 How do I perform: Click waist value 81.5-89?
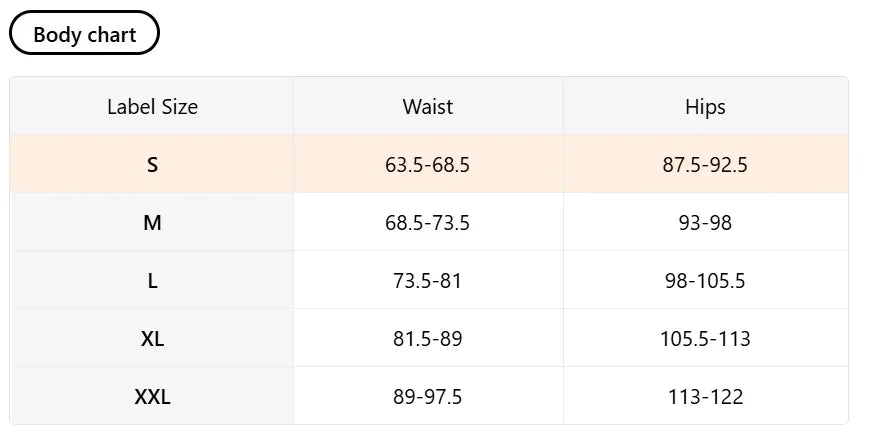pyautogui.click(x=427, y=338)
